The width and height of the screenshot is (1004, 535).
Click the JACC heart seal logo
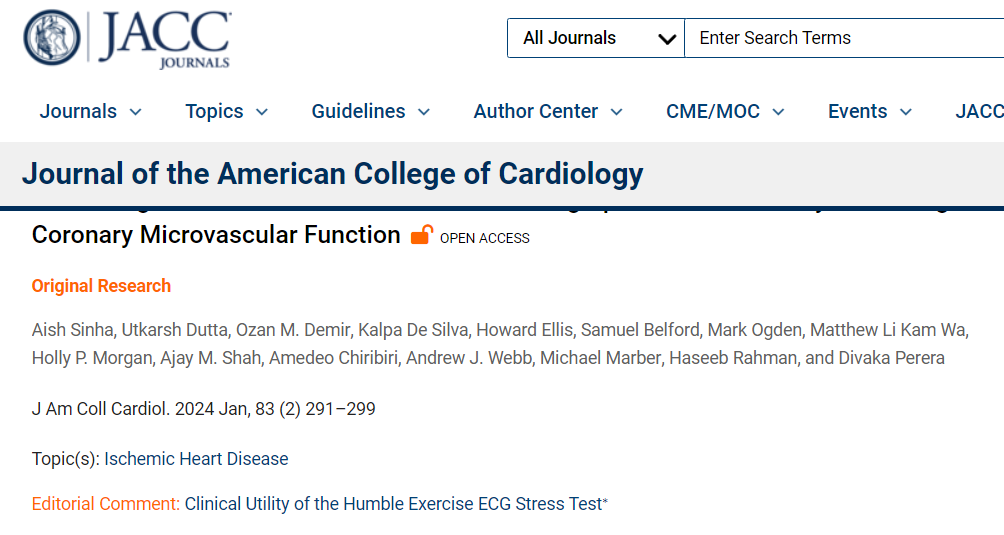[x=52, y=37]
